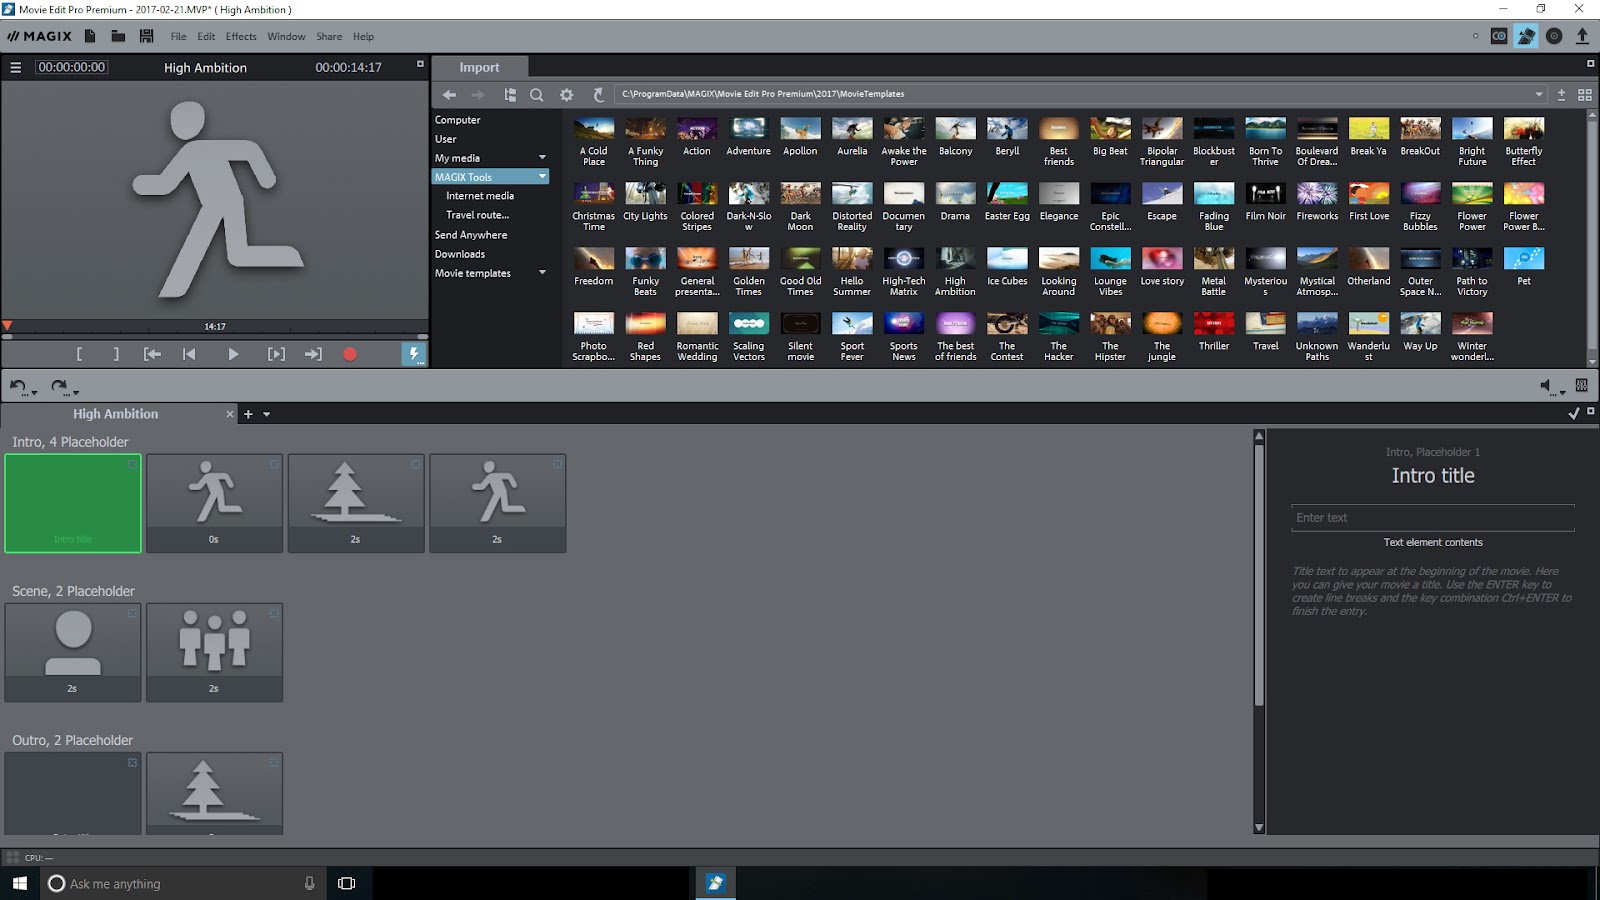This screenshot has width=1600, height=900.
Task: Open the mixer grid icon above the storyboard
Action: (1581, 385)
